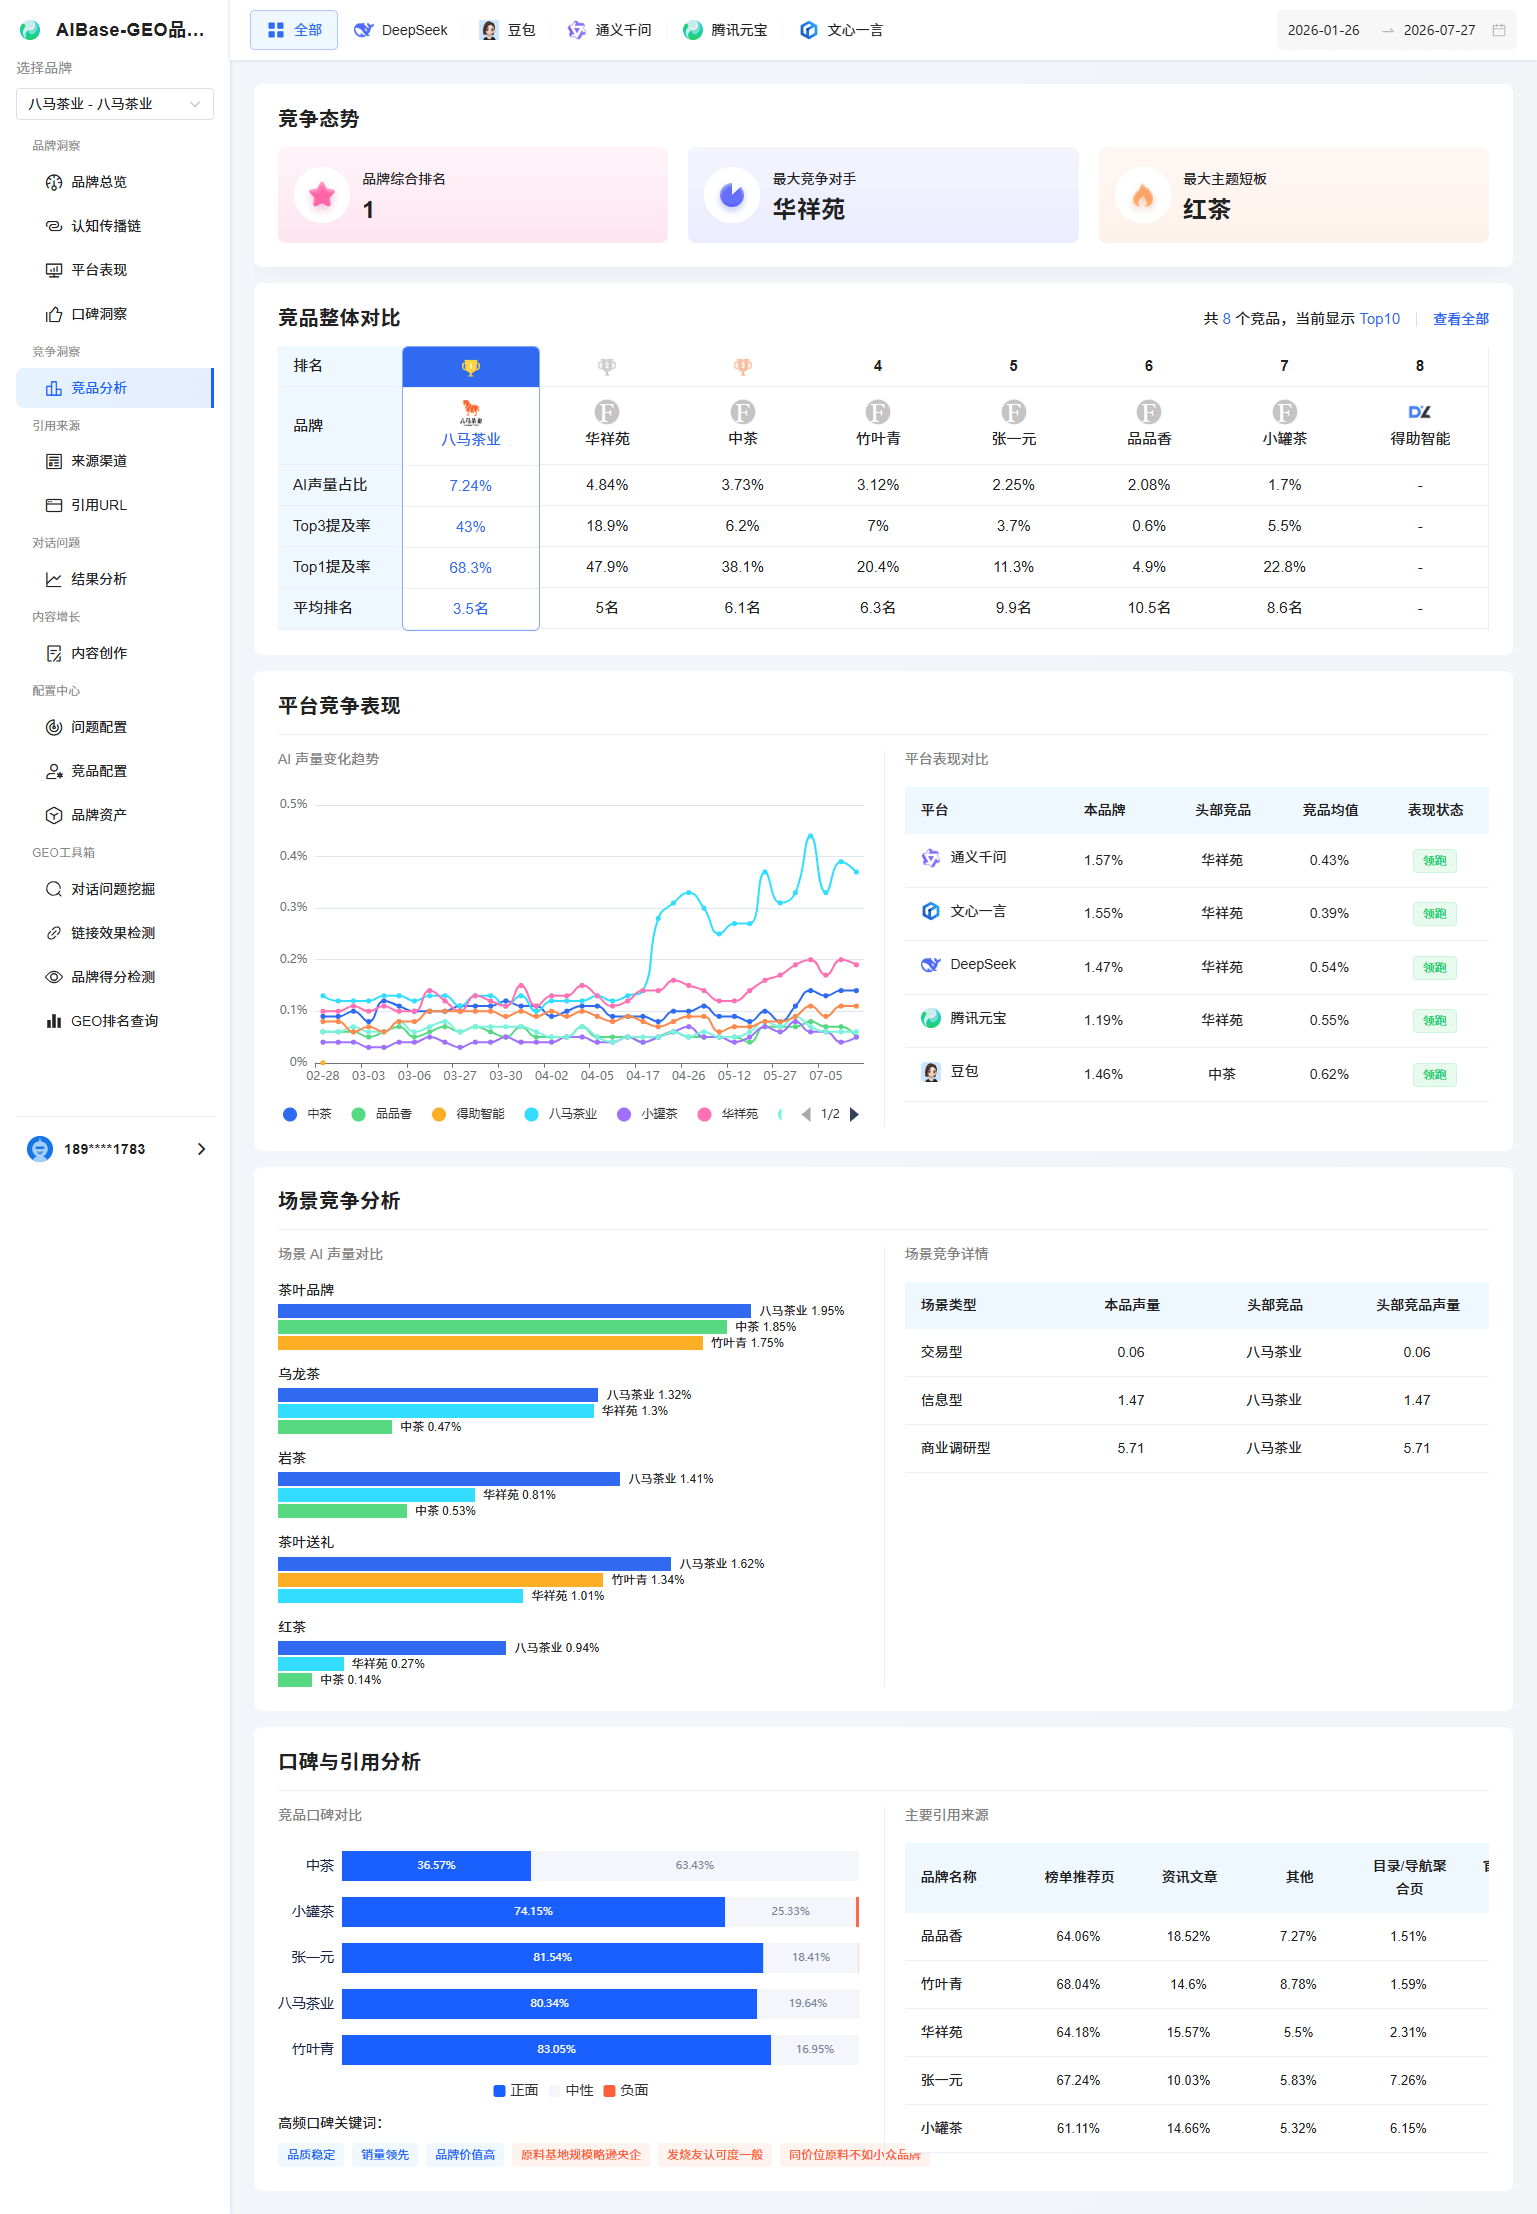Switch to 通义千问 tab

[609, 30]
